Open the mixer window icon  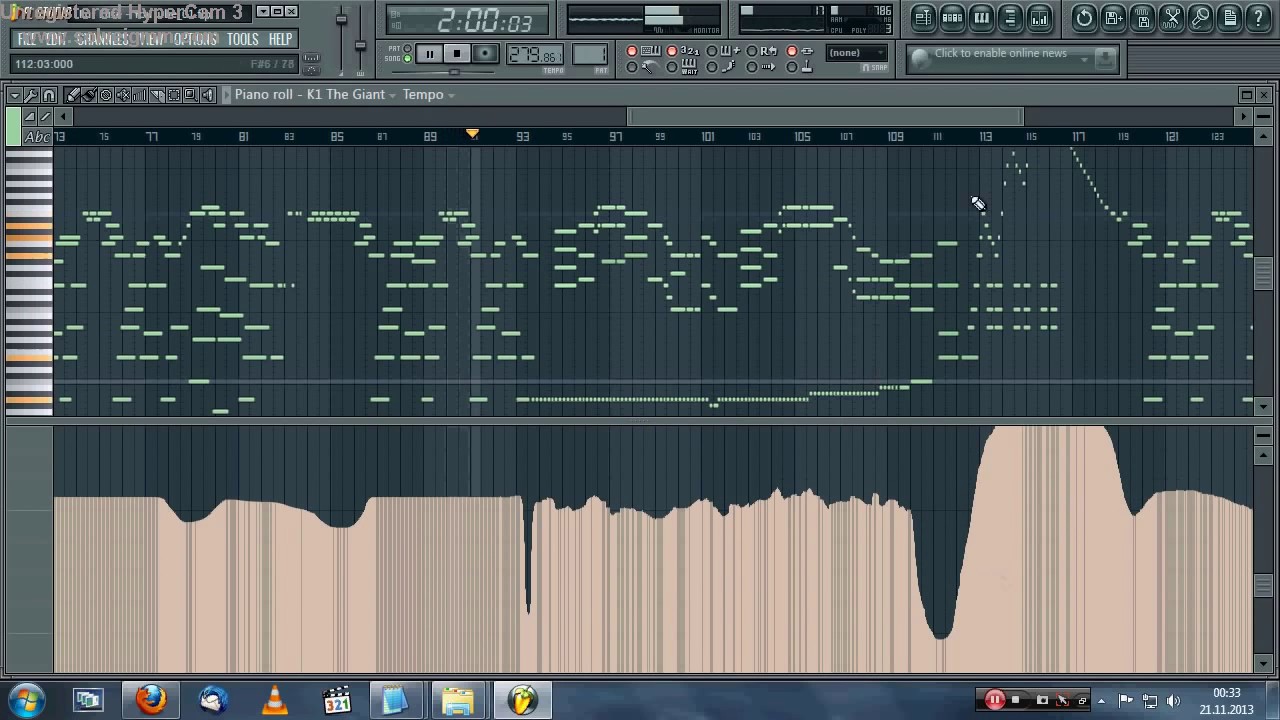tap(1039, 17)
